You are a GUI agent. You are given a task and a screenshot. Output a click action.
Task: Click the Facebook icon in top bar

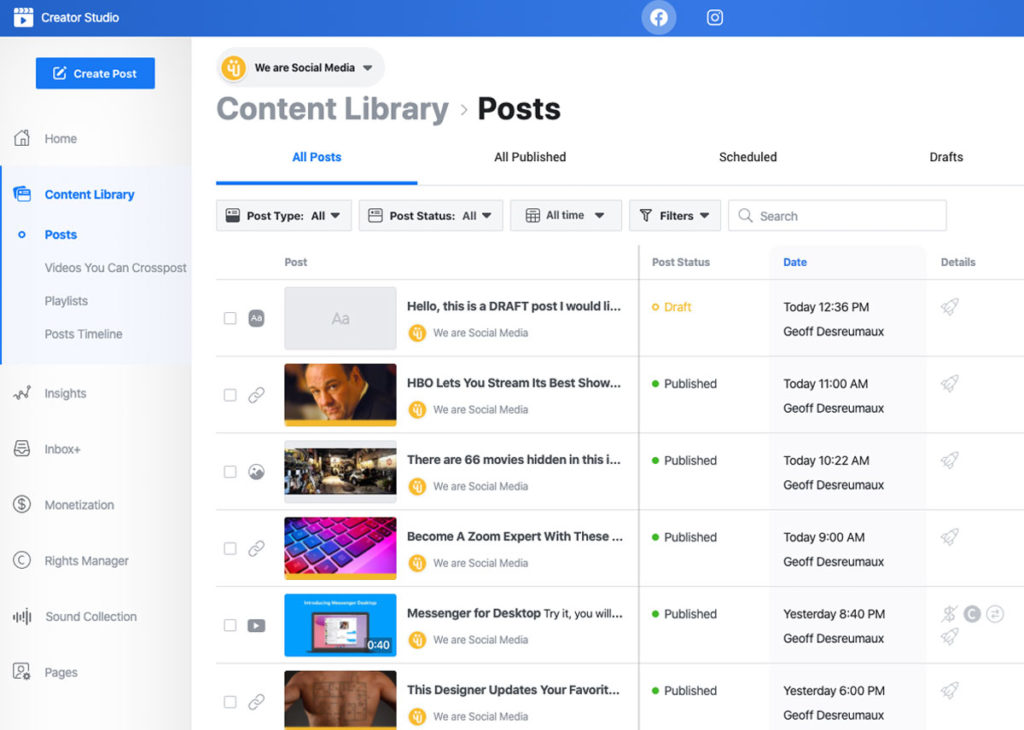(x=659, y=17)
